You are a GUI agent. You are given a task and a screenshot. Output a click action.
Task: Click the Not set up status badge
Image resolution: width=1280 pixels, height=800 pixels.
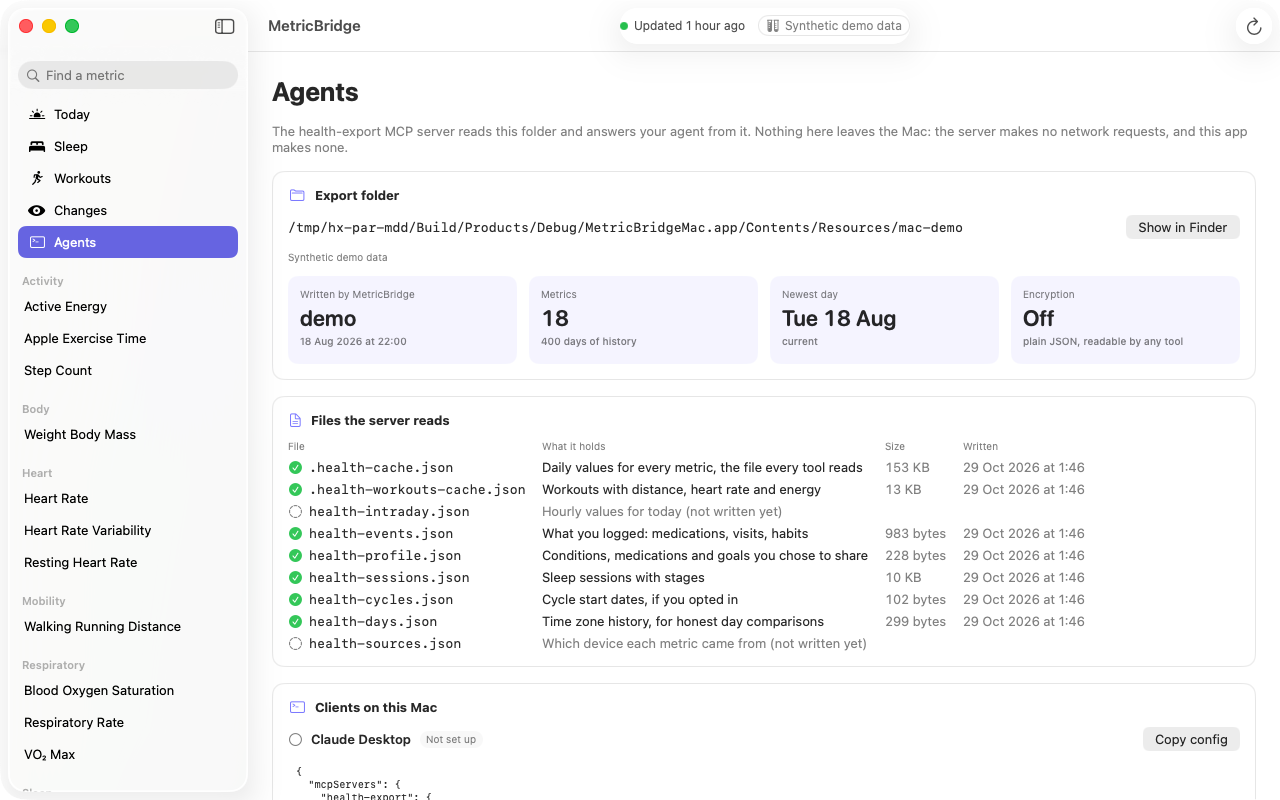[x=451, y=739]
